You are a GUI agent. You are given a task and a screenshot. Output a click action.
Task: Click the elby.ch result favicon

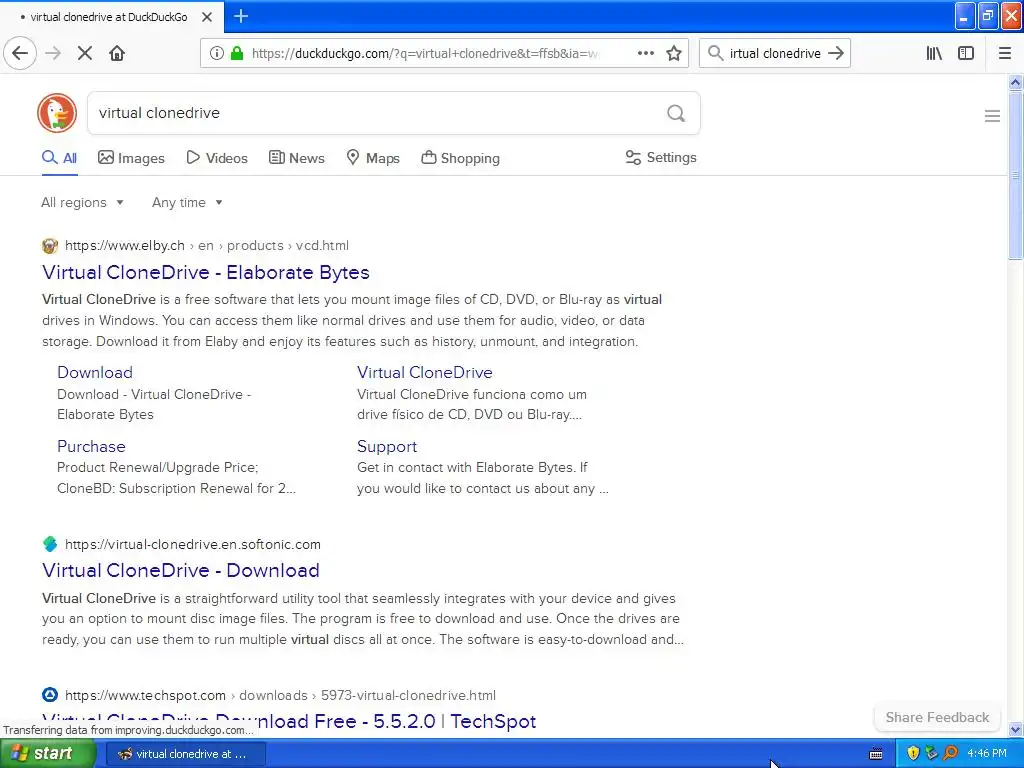[50, 246]
